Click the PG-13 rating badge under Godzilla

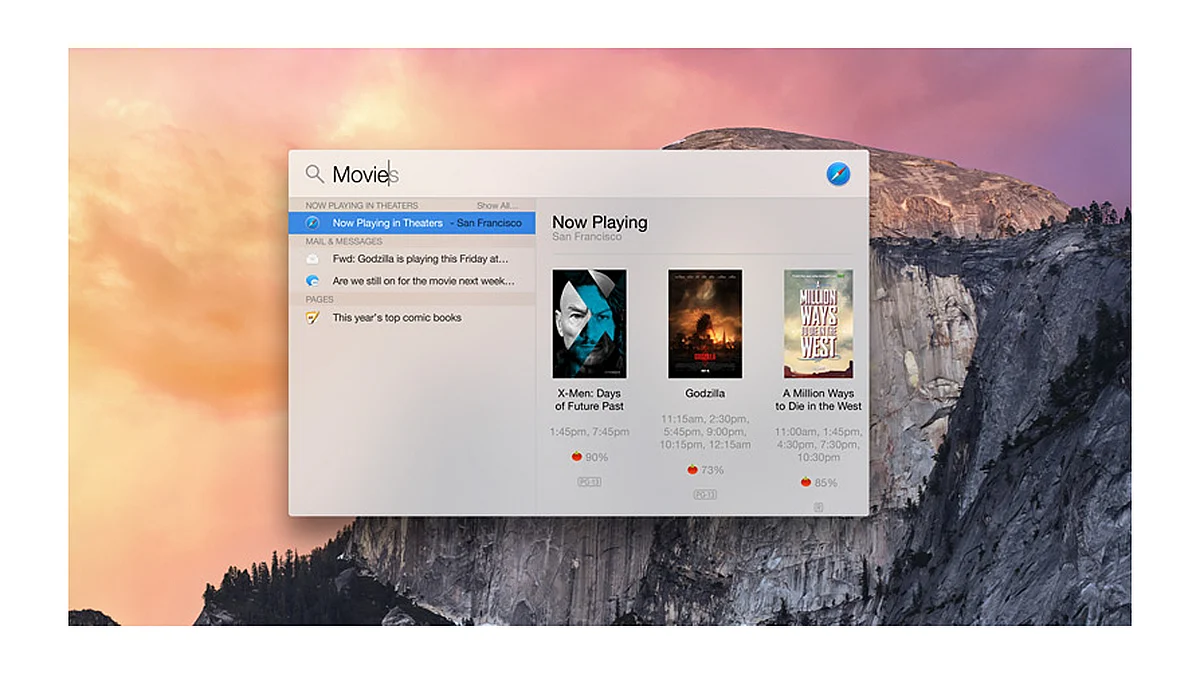[x=705, y=494]
